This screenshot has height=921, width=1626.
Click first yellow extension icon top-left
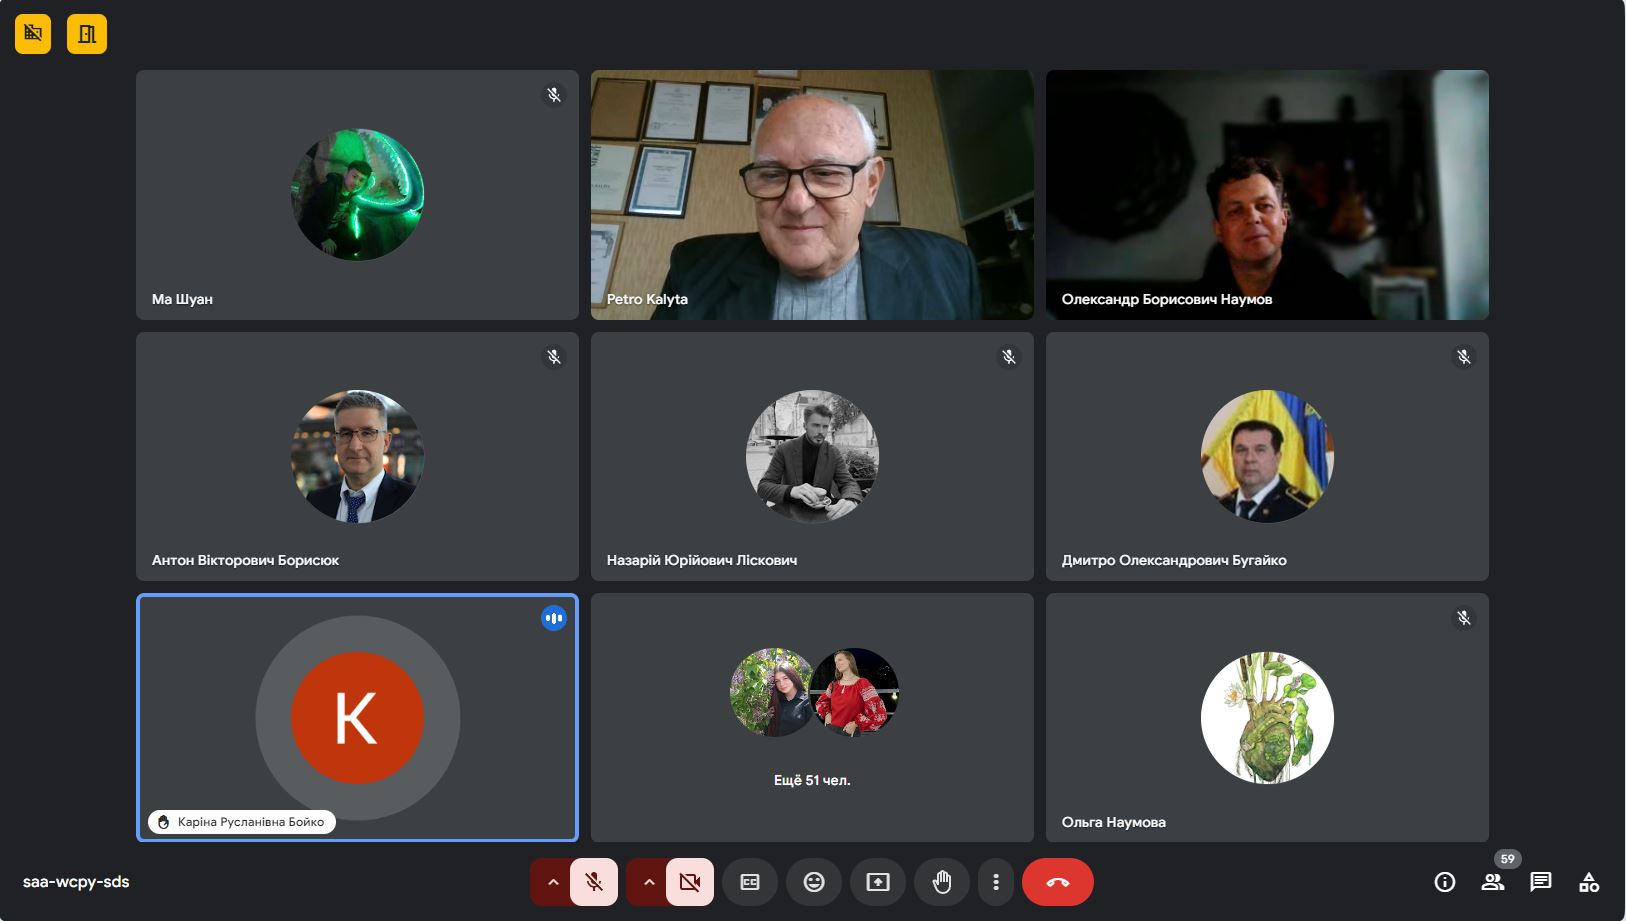point(33,34)
